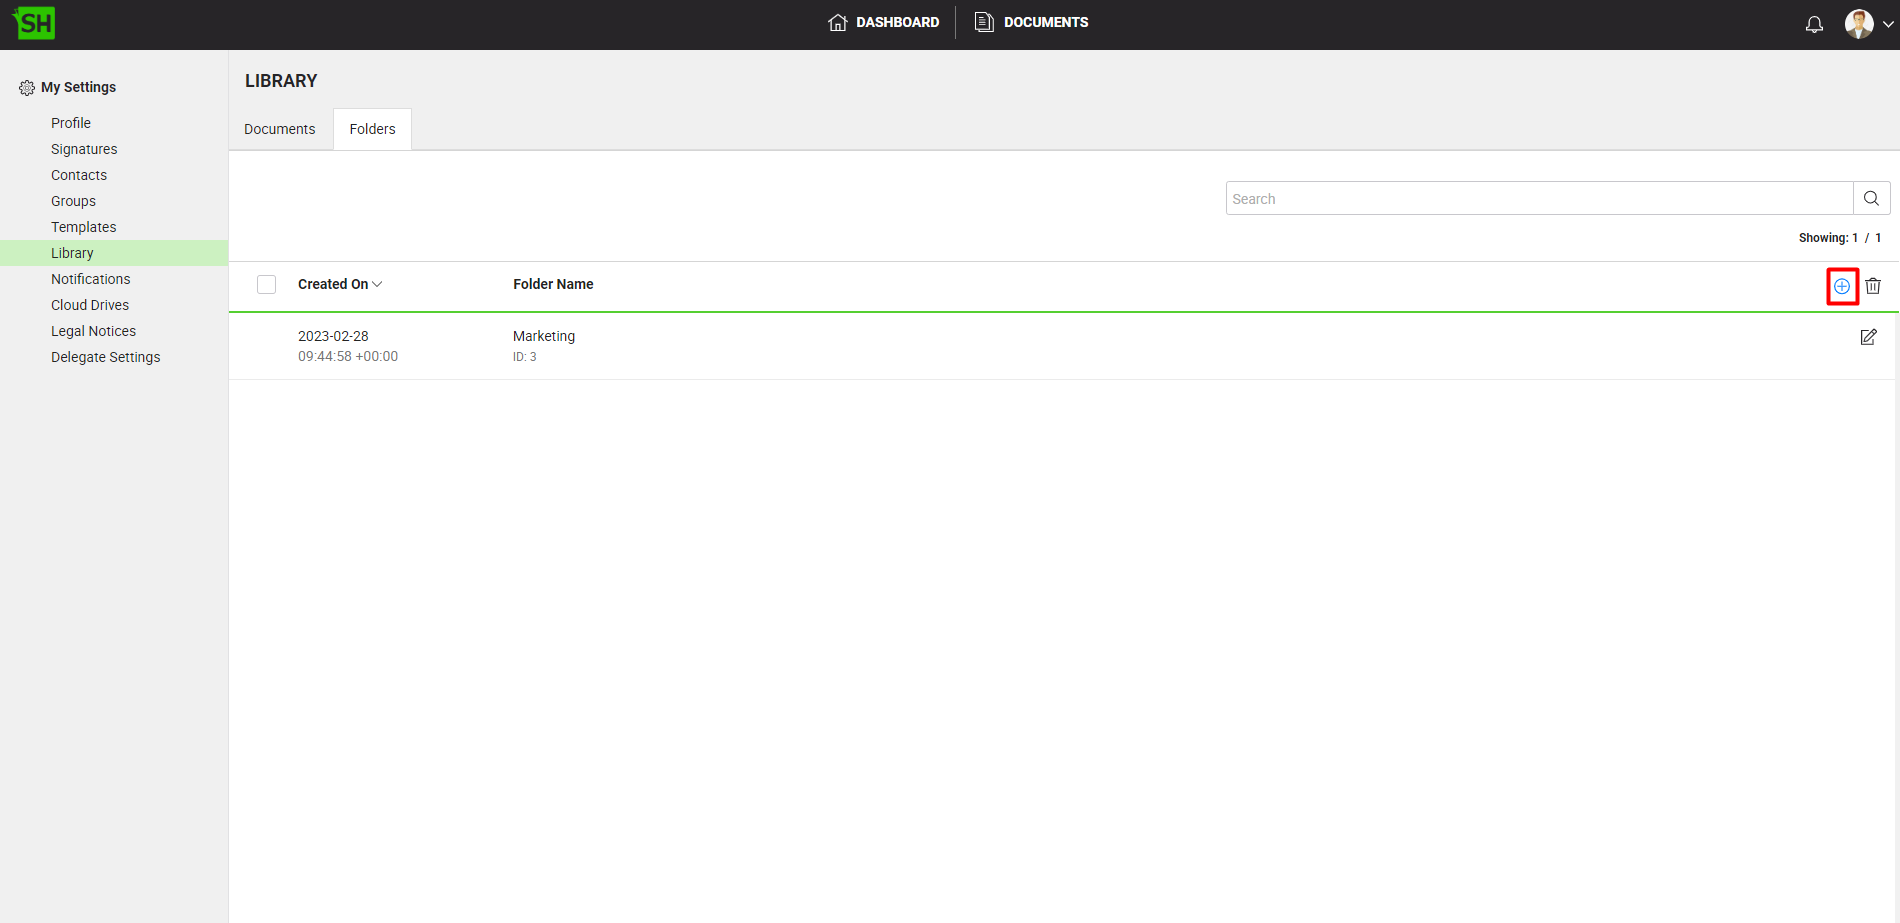
Task: Toggle the select all folders checkbox
Action: tap(266, 285)
